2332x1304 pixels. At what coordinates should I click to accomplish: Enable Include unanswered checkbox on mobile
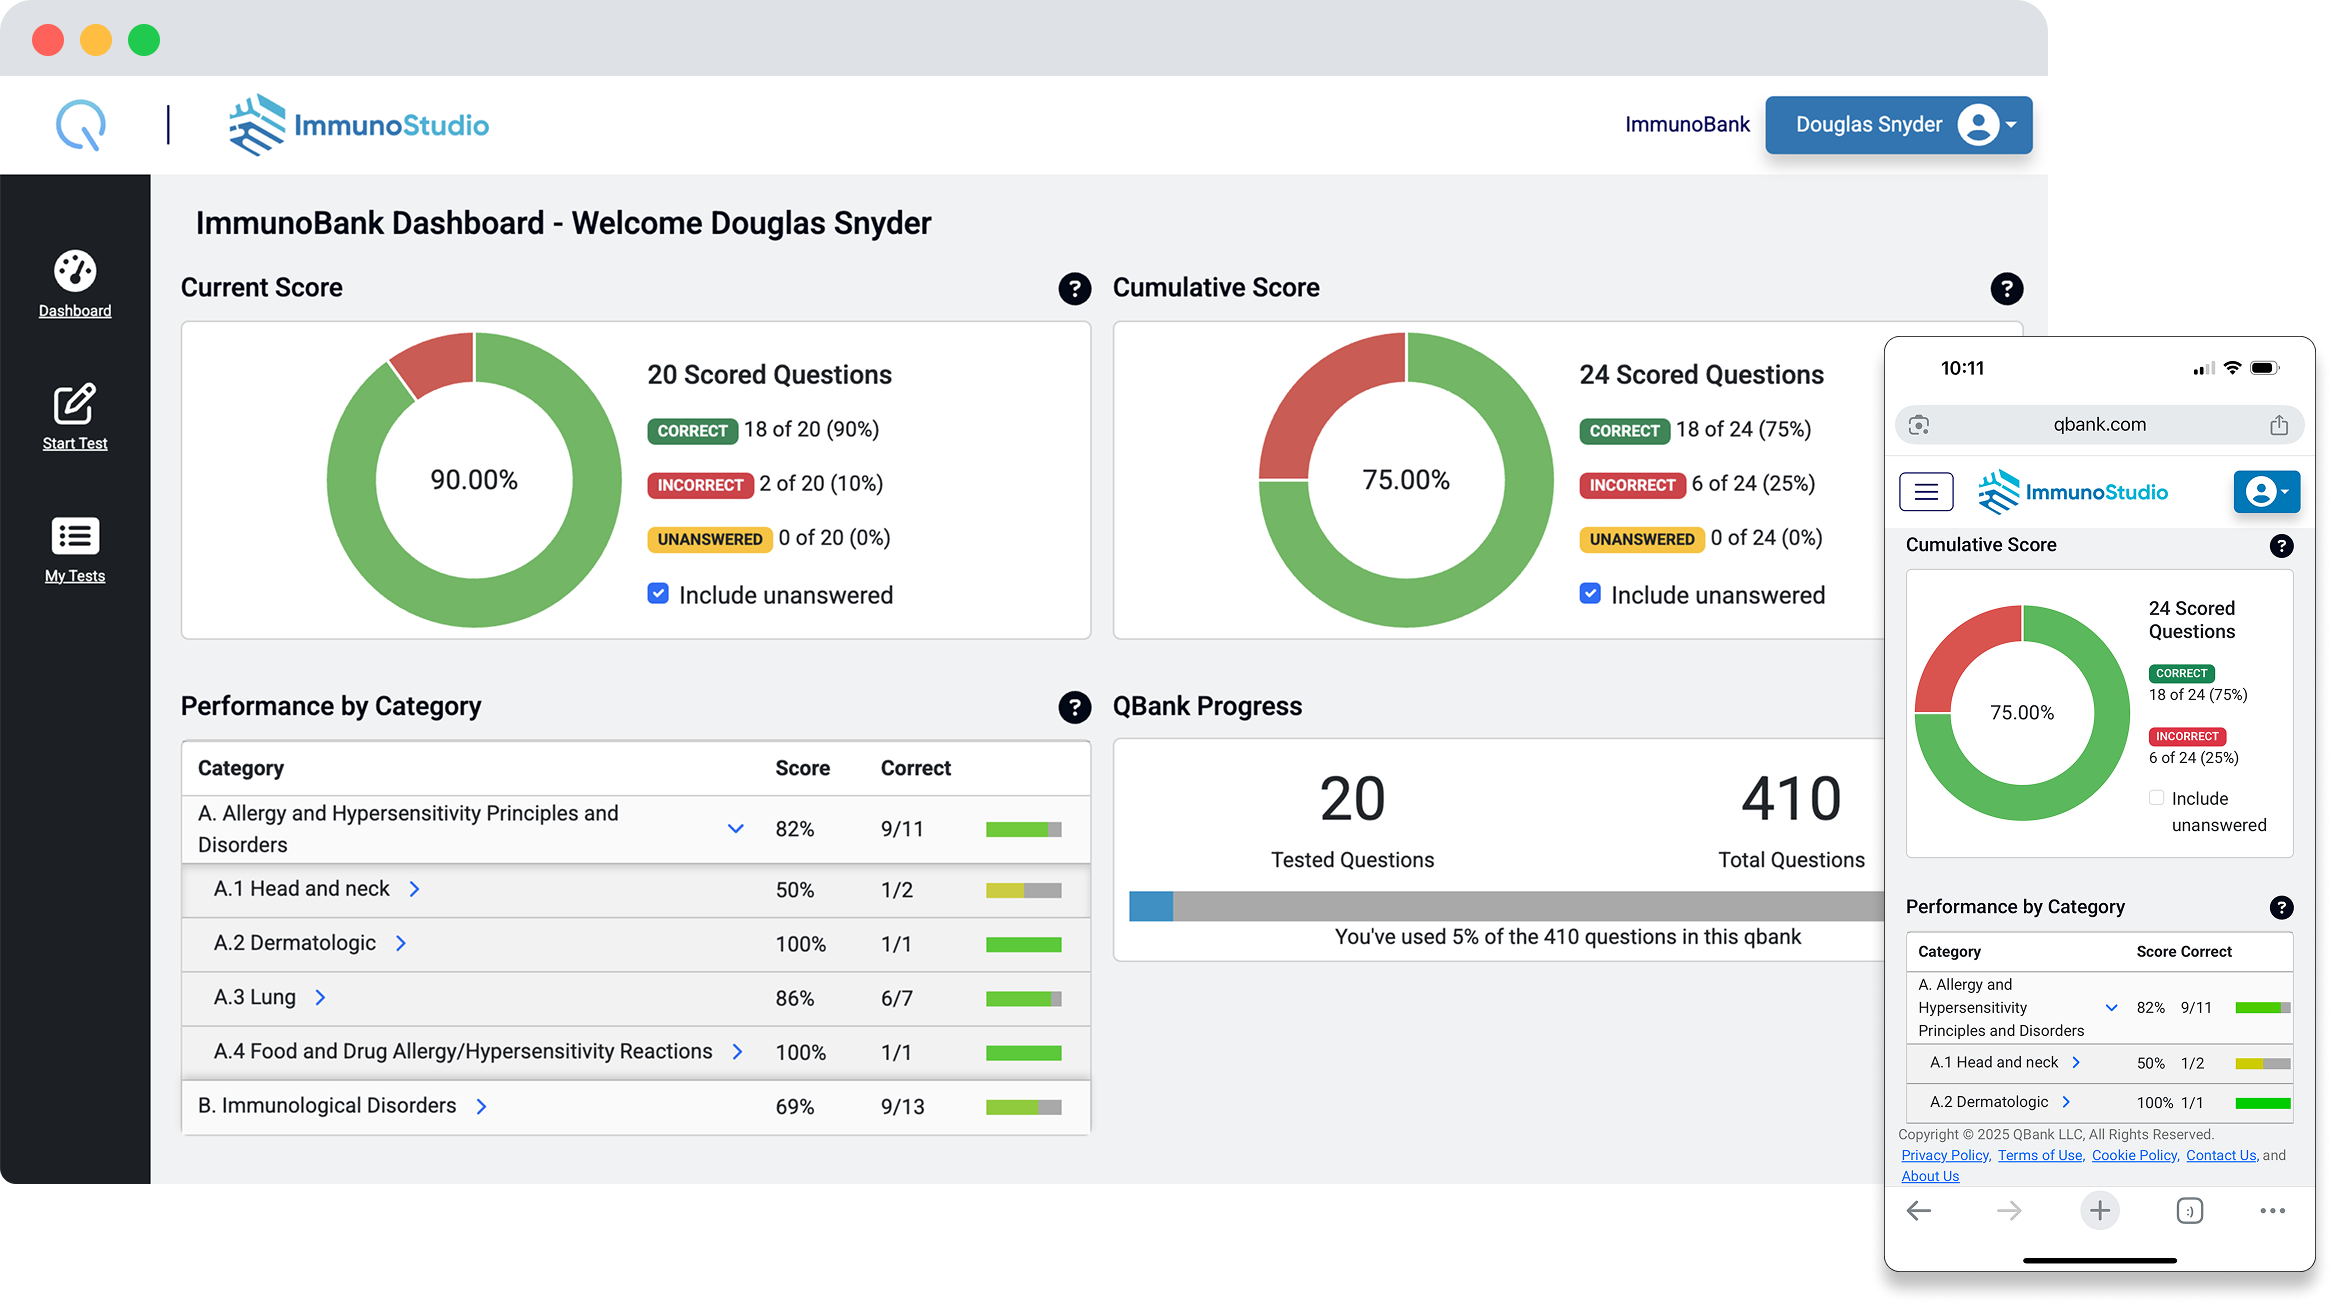pyautogui.click(x=2157, y=798)
